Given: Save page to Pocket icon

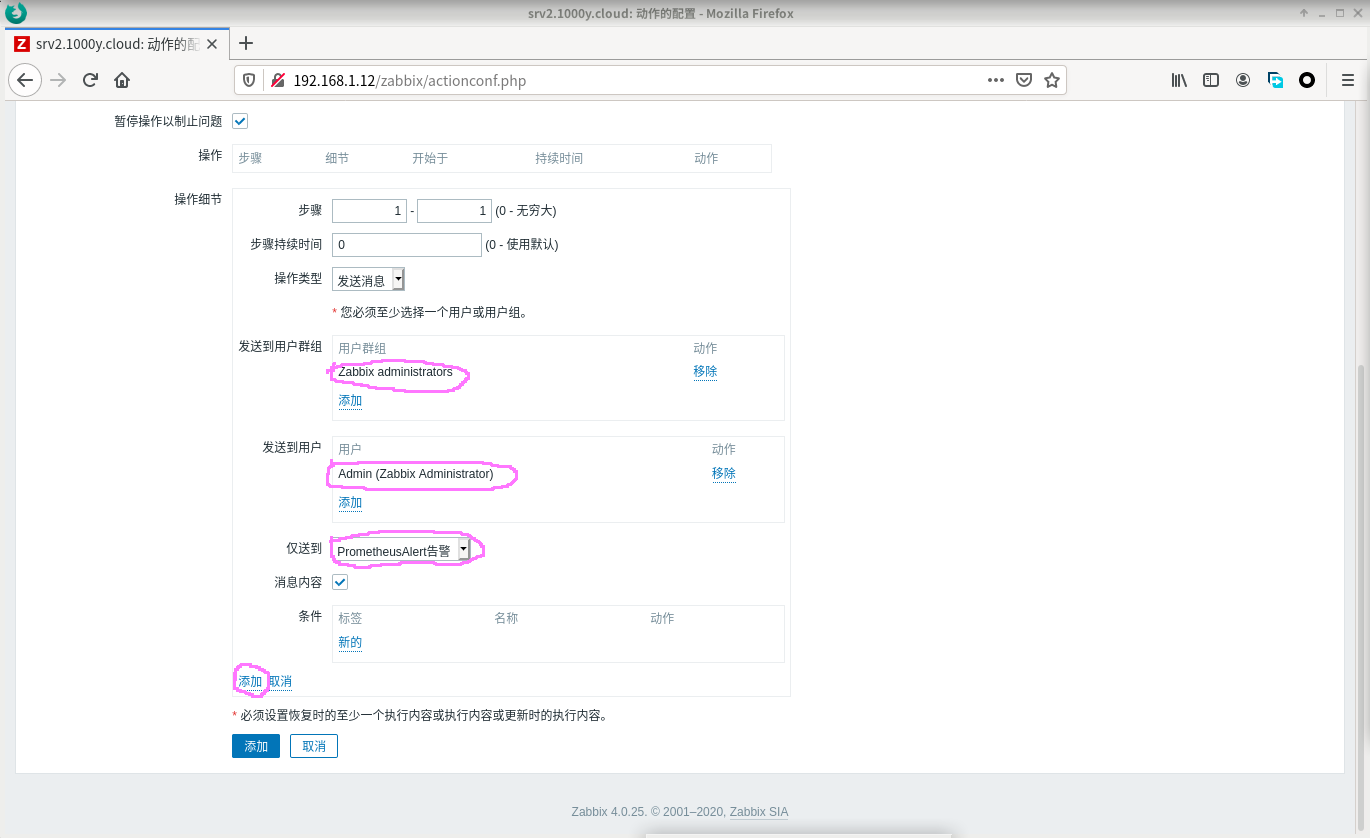Looking at the screenshot, I should click(1024, 80).
